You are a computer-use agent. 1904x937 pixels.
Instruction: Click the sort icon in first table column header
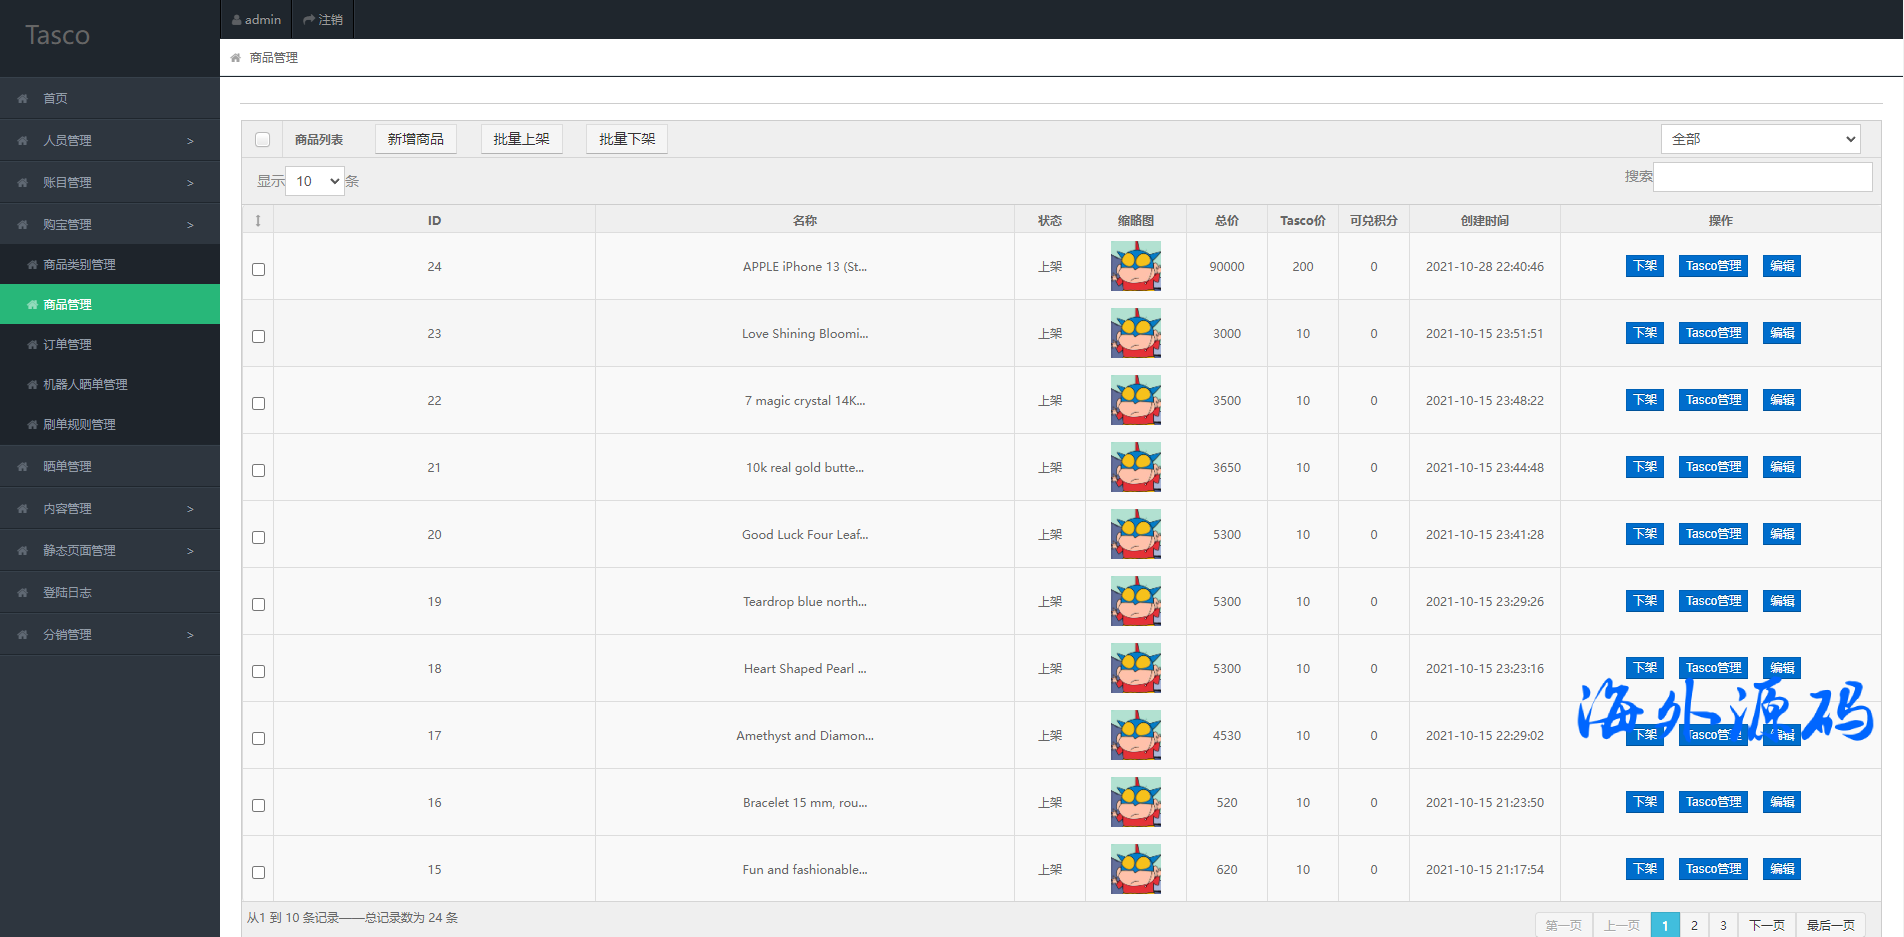pyautogui.click(x=258, y=221)
